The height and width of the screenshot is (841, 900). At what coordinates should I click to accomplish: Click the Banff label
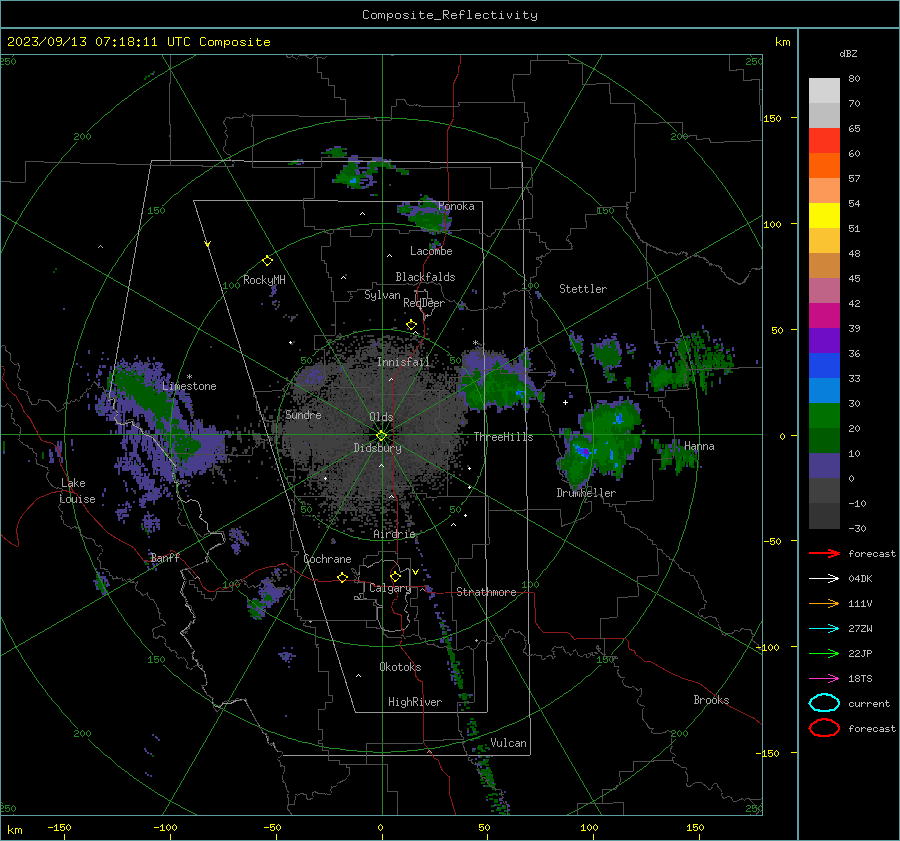165,557
